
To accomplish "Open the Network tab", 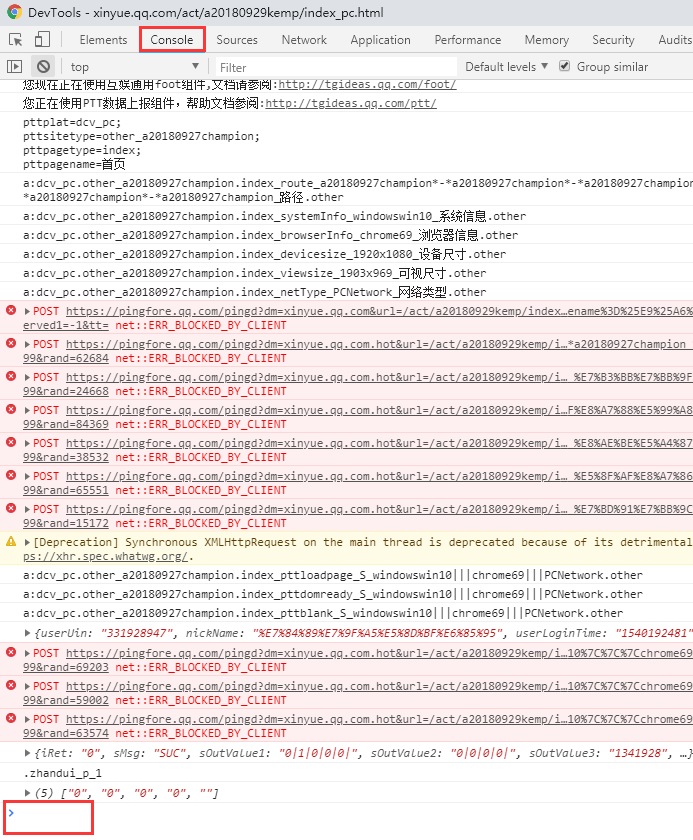I will point(304,40).
